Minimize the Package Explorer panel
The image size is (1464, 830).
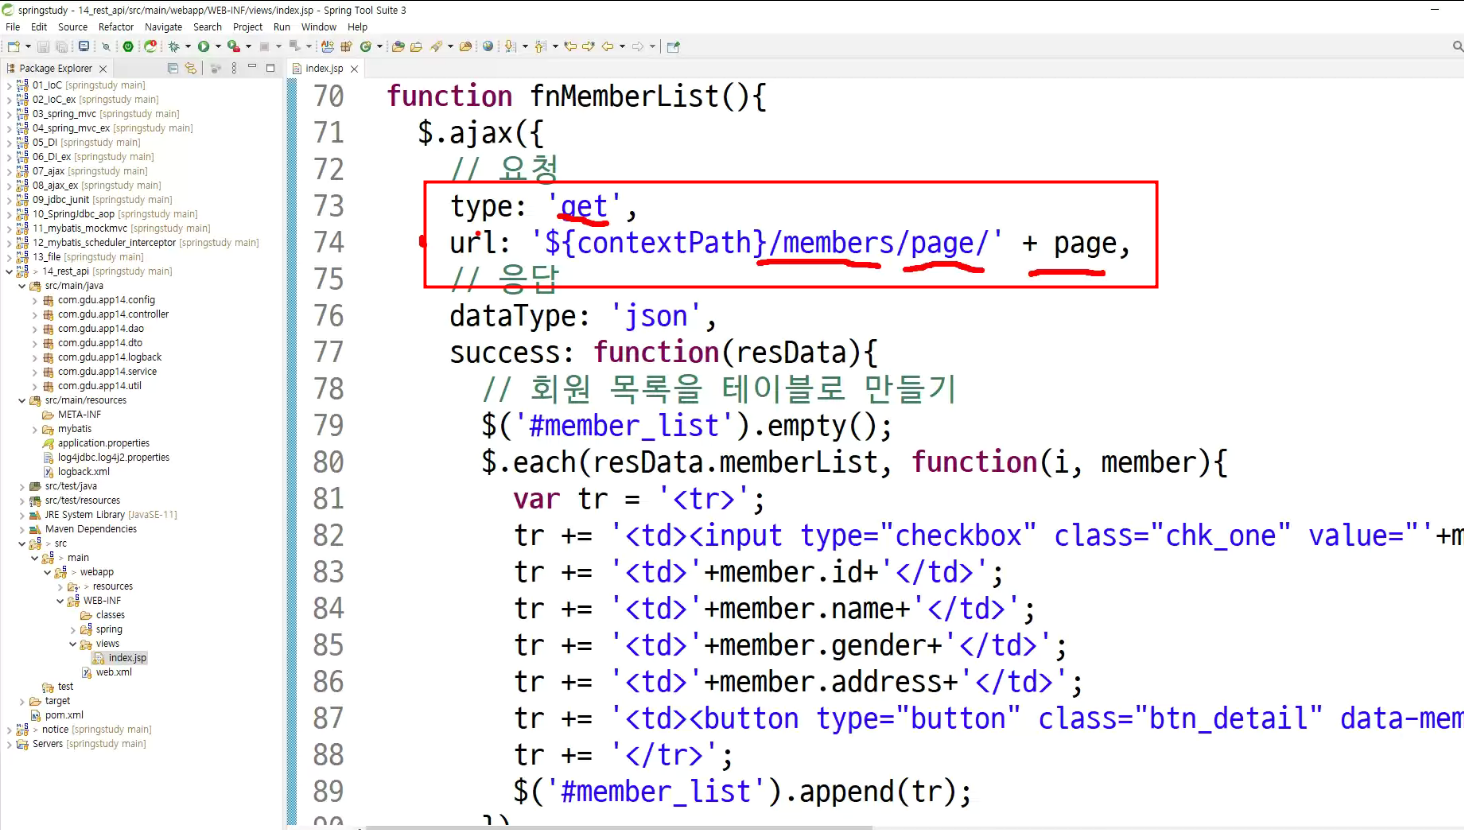coord(252,67)
